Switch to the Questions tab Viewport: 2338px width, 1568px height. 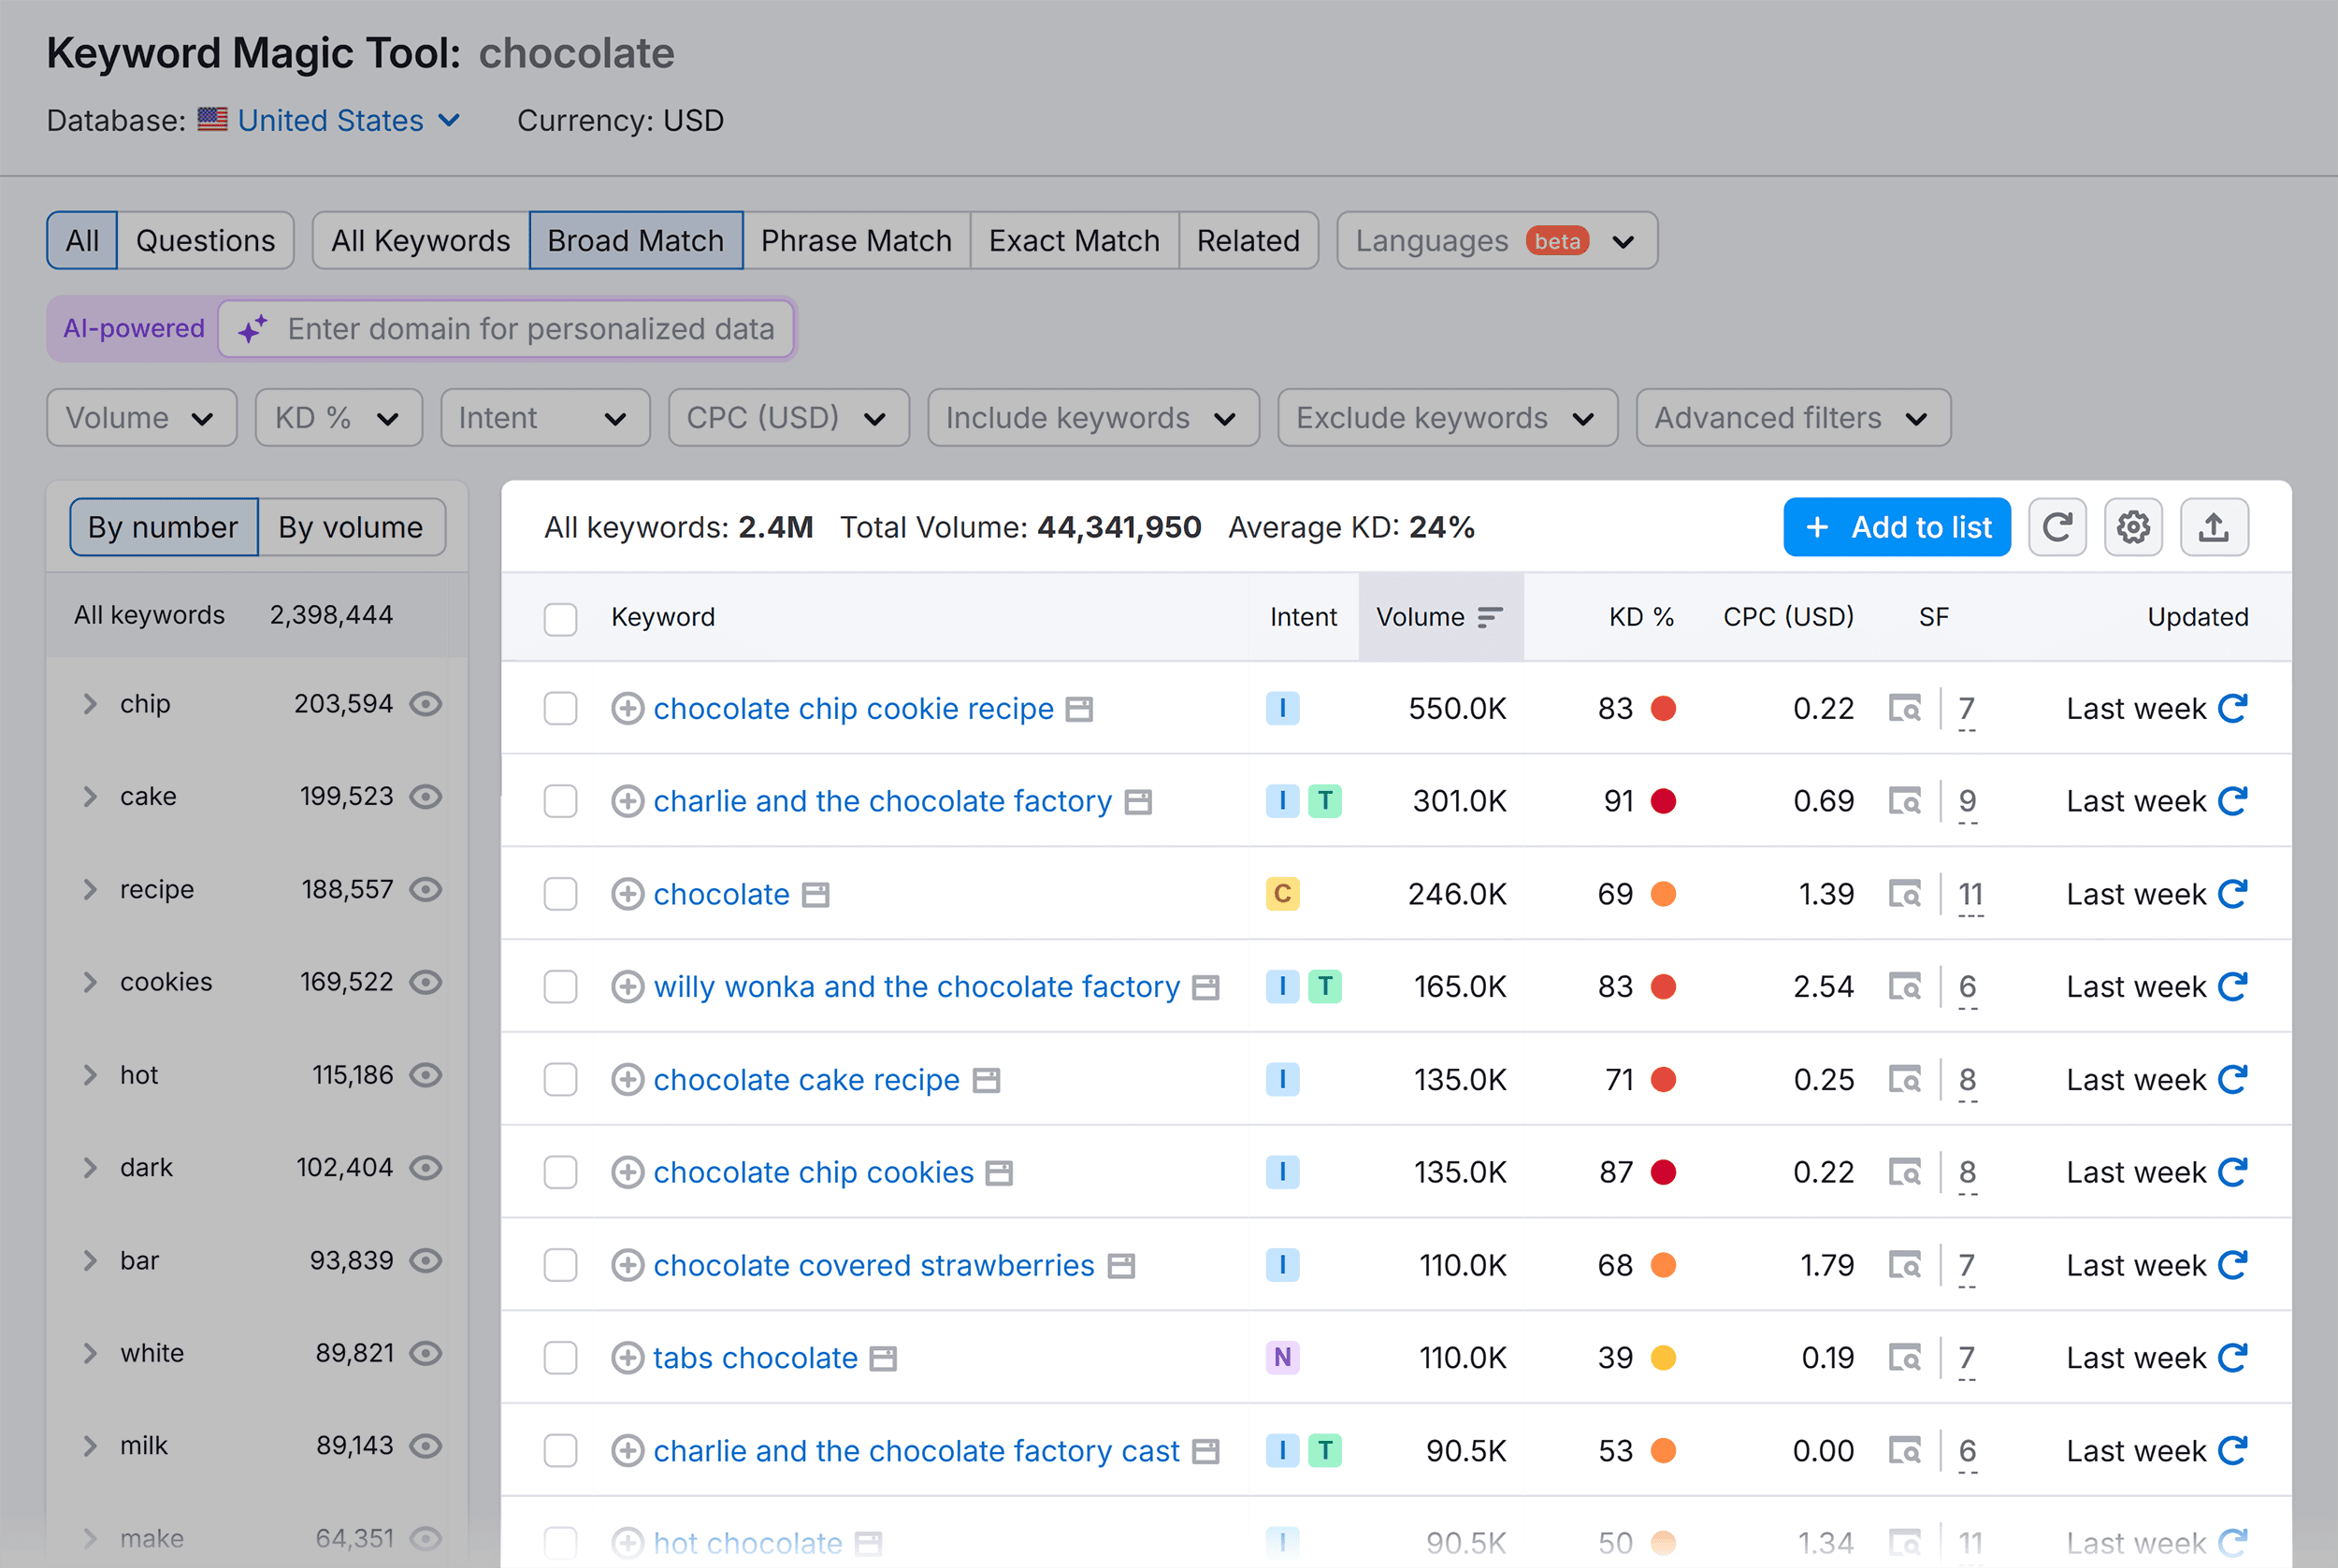[205, 238]
